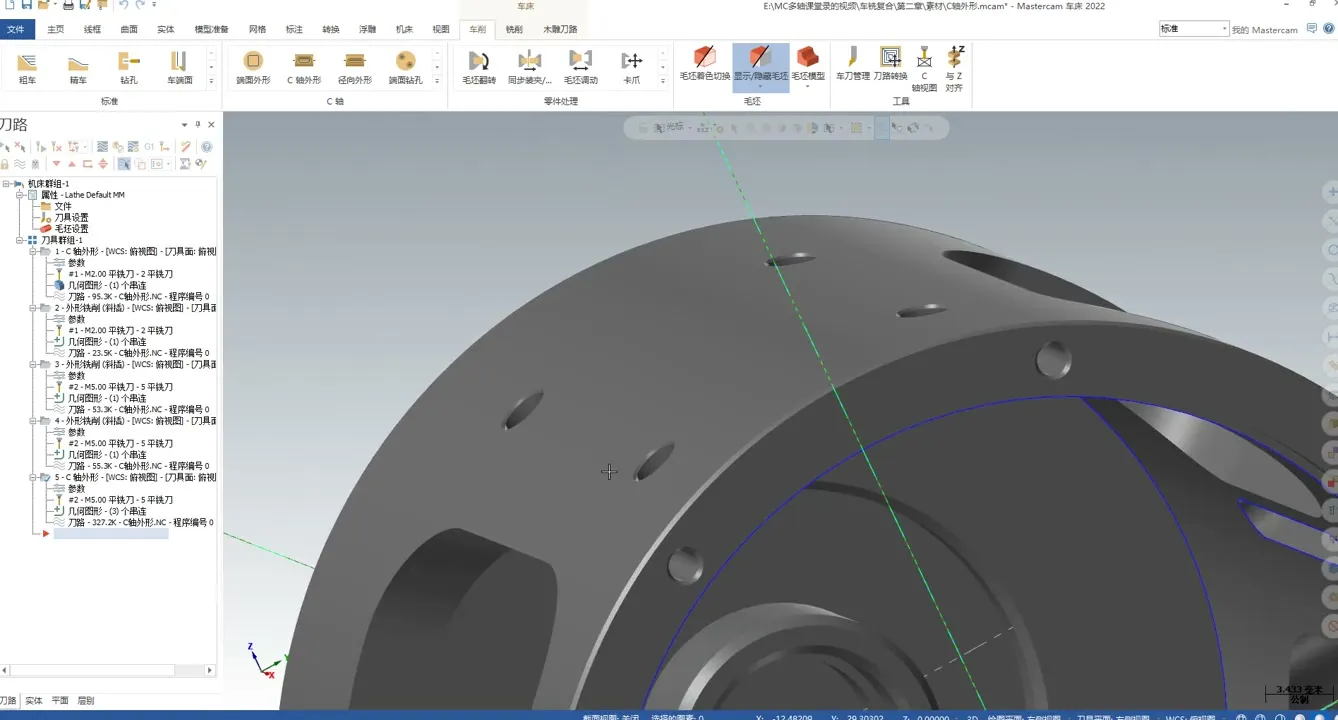Open the 文件 menu tab
The width and height of the screenshot is (1338, 720).
coord(16,29)
